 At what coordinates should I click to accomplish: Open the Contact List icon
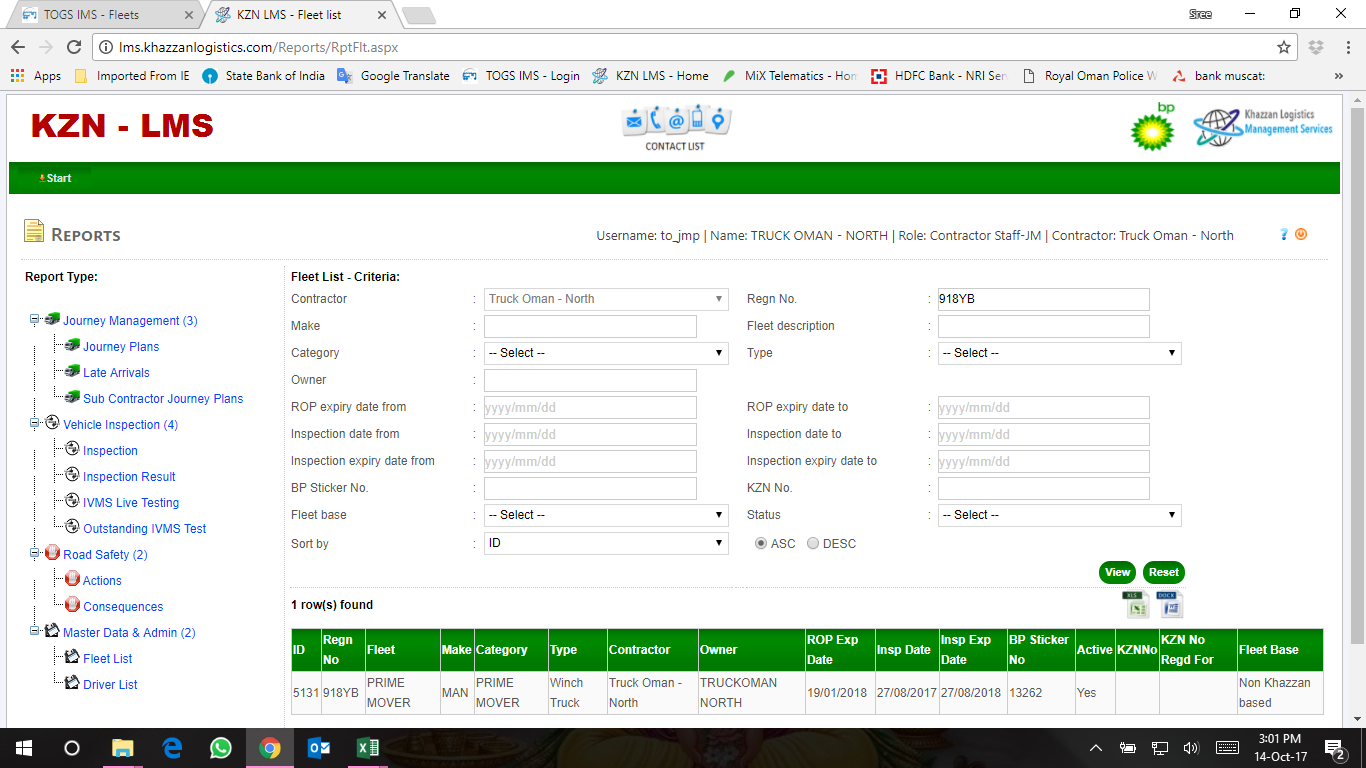pyautogui.click(x=675, y=127)
